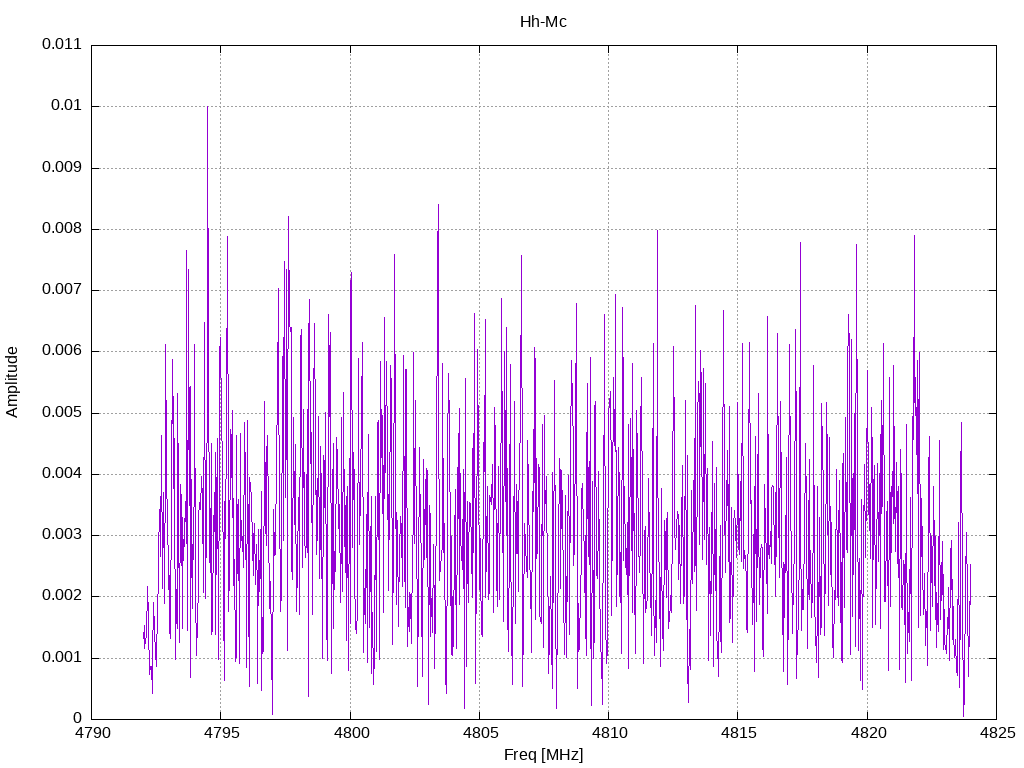The height and width of the screenshot is (768, 1024).
Task: Click the 0.005 y-axis tick label
Action: (62, 412)
